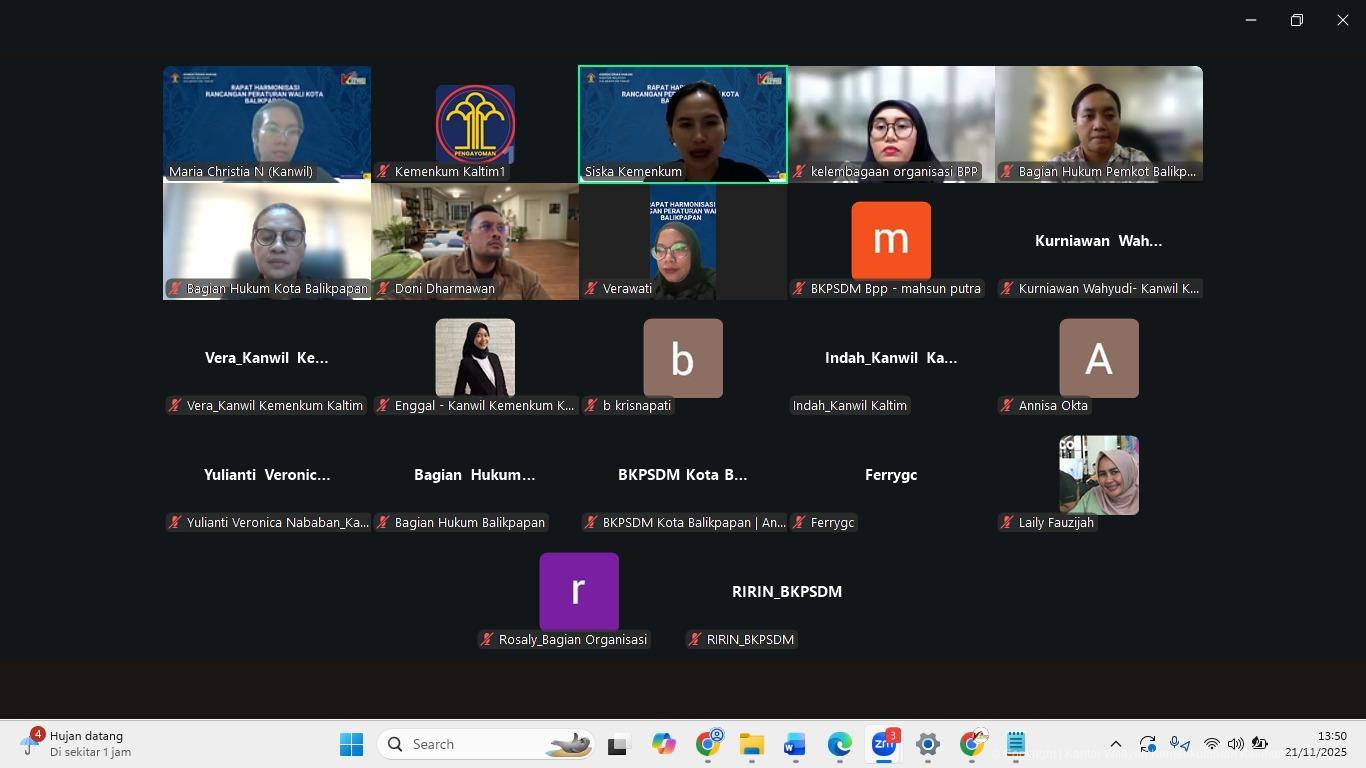Click the Wi-Fi network icon in the tray
The height and width of the screenshot is (768, 1366).
(x=1211, y=744)
